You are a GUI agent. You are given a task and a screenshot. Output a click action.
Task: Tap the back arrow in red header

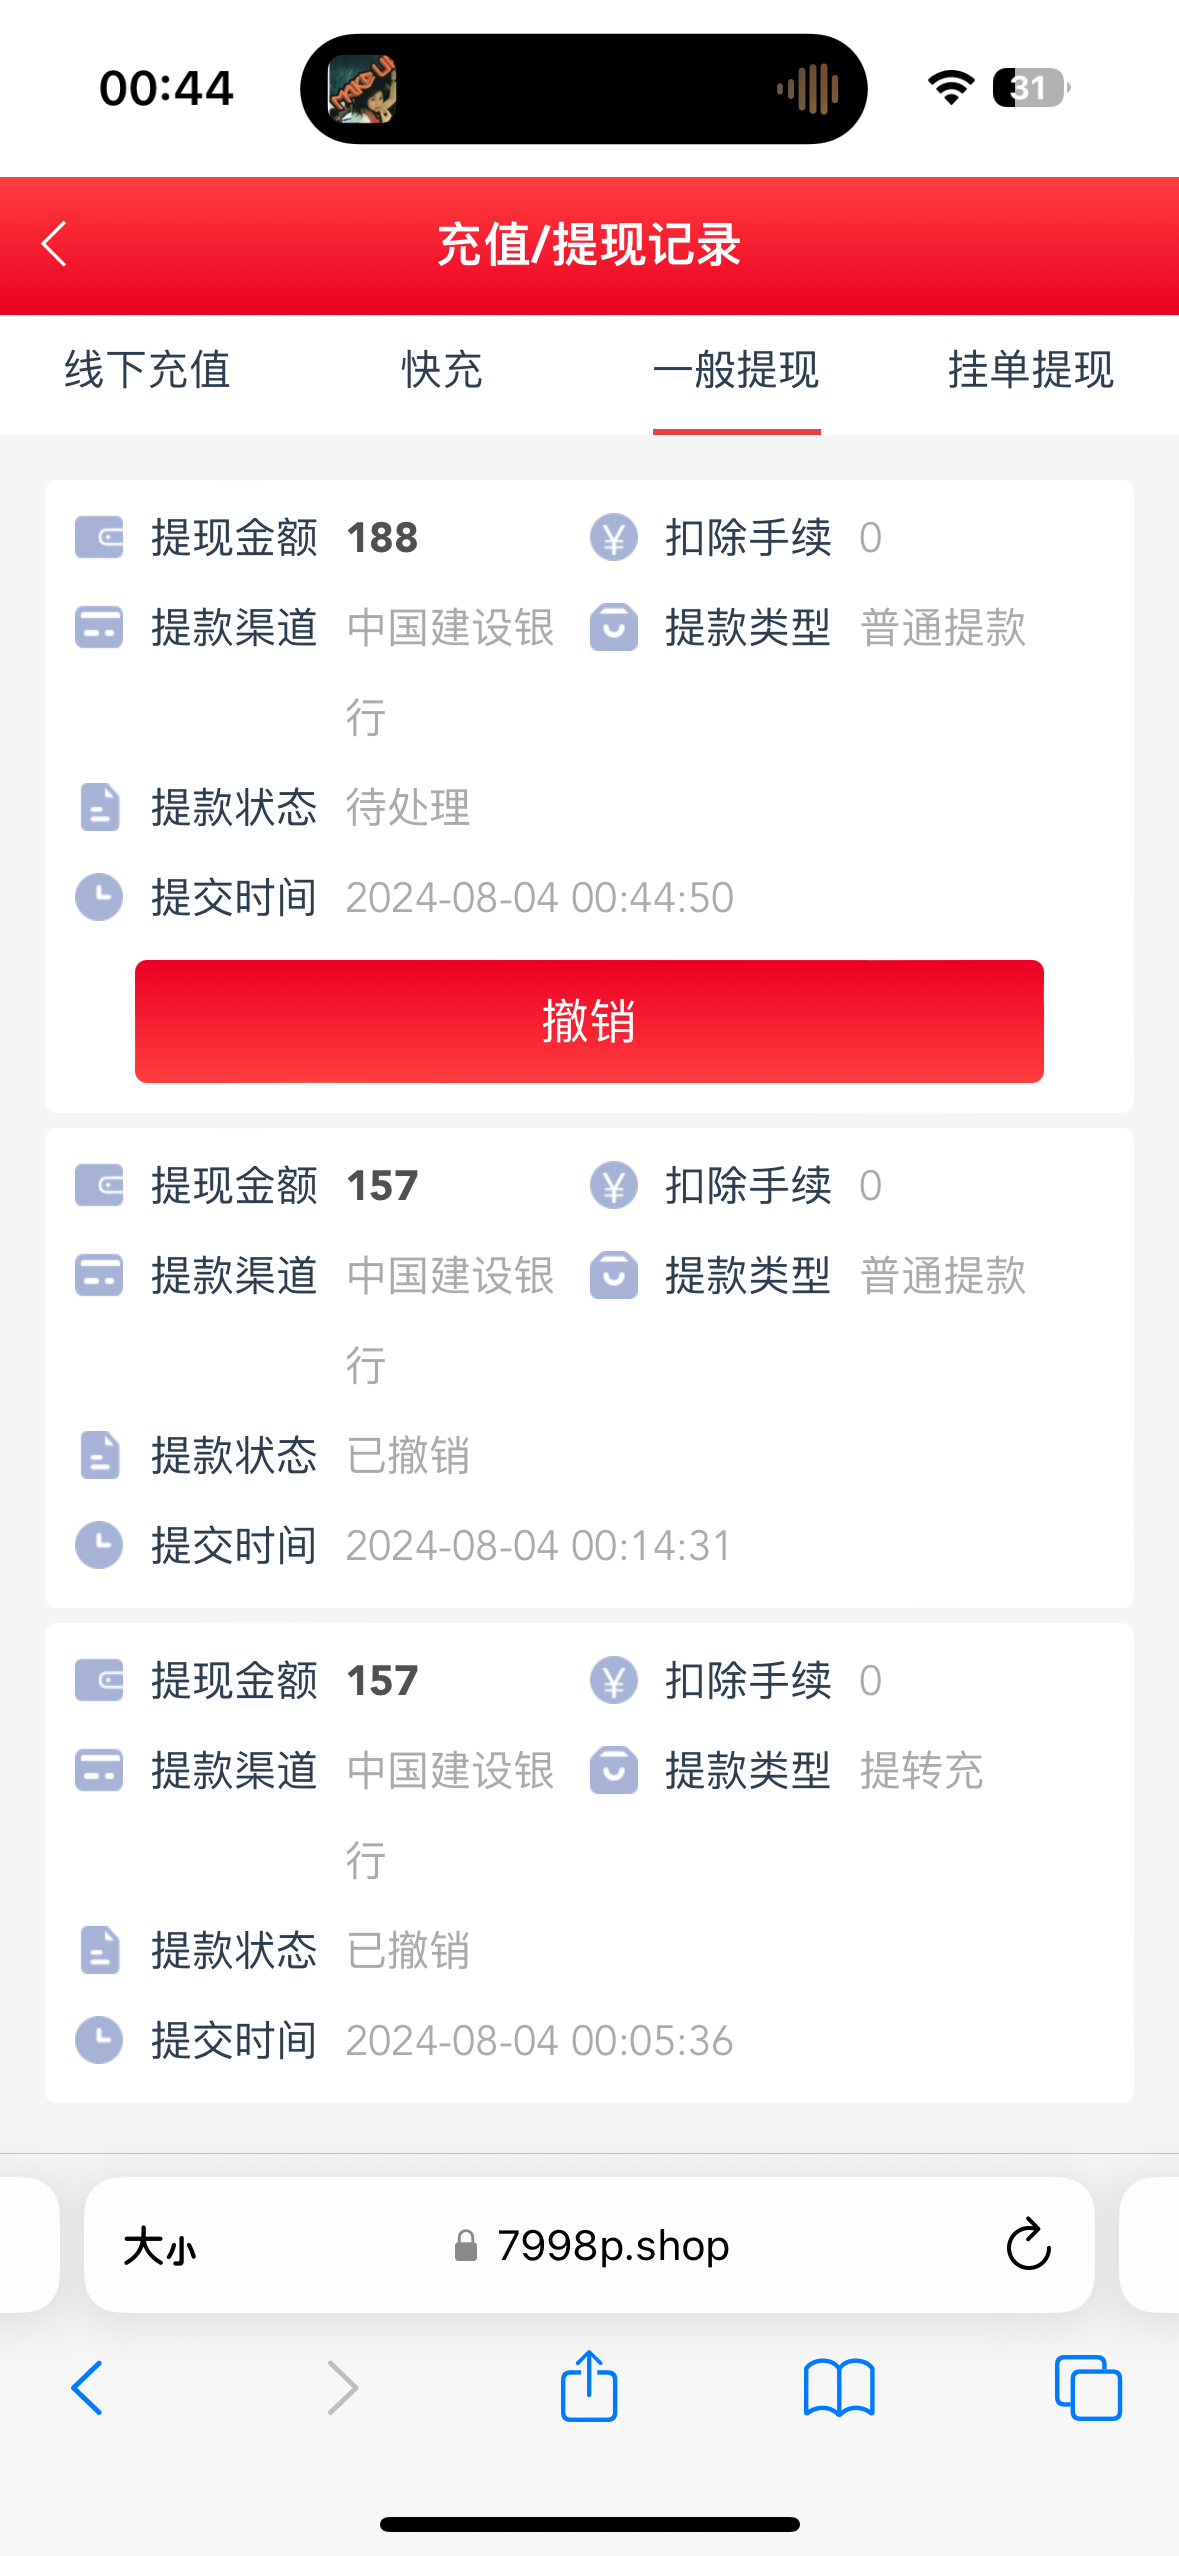click(x=55, y=244)
